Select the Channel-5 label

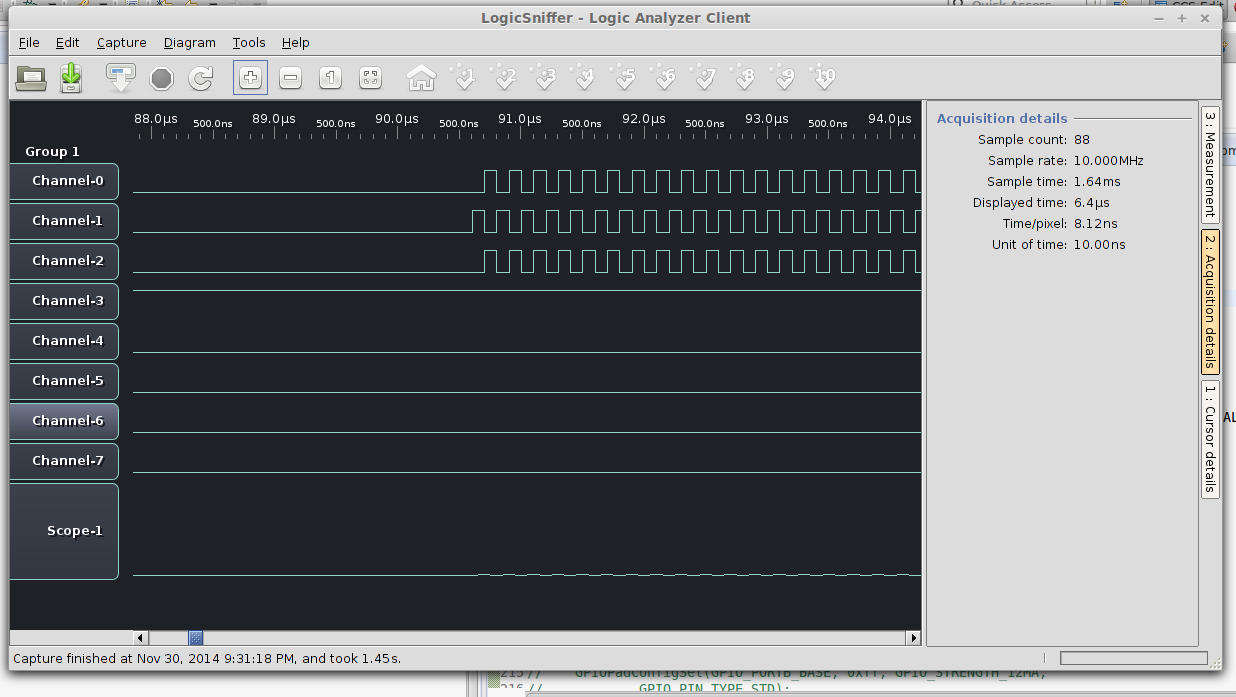tap(64, 381)
